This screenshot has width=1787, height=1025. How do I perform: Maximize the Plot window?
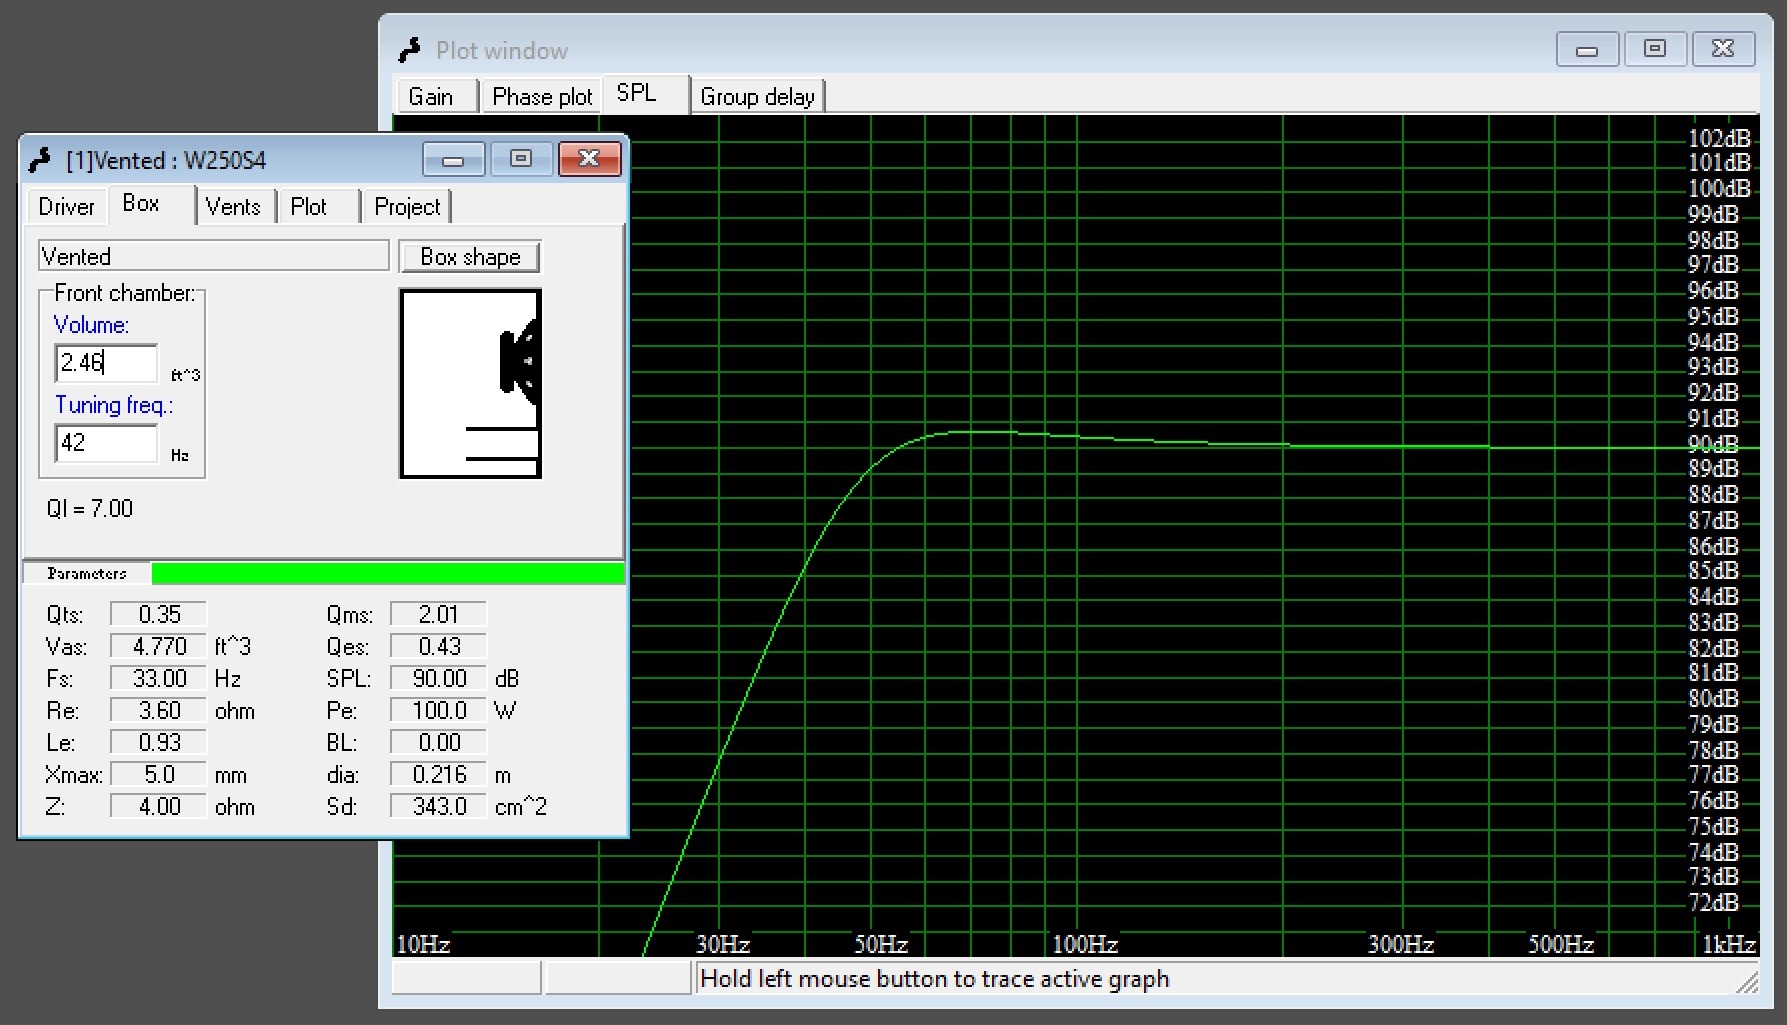[x=1655, y=49]
